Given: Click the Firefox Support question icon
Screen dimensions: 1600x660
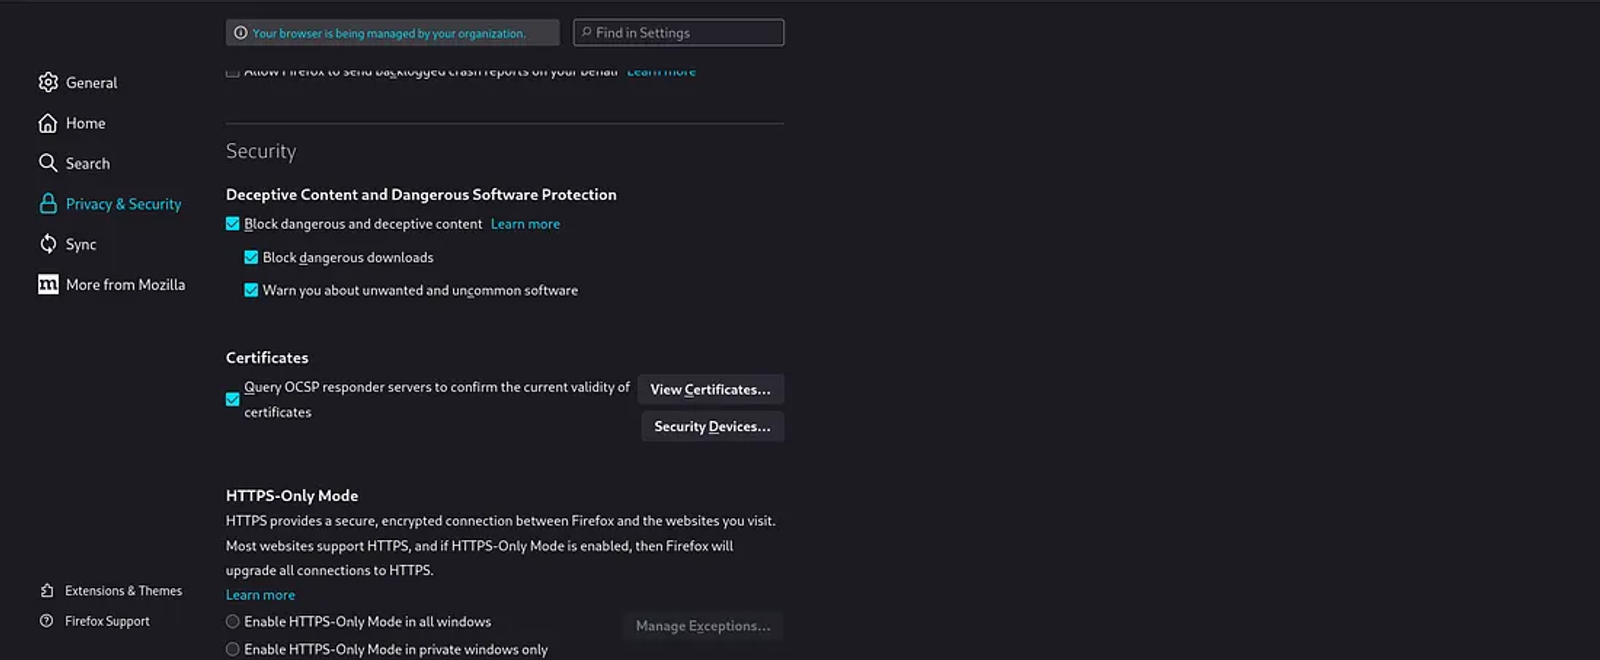Looking at the screenshot, I should pos(46,621).
